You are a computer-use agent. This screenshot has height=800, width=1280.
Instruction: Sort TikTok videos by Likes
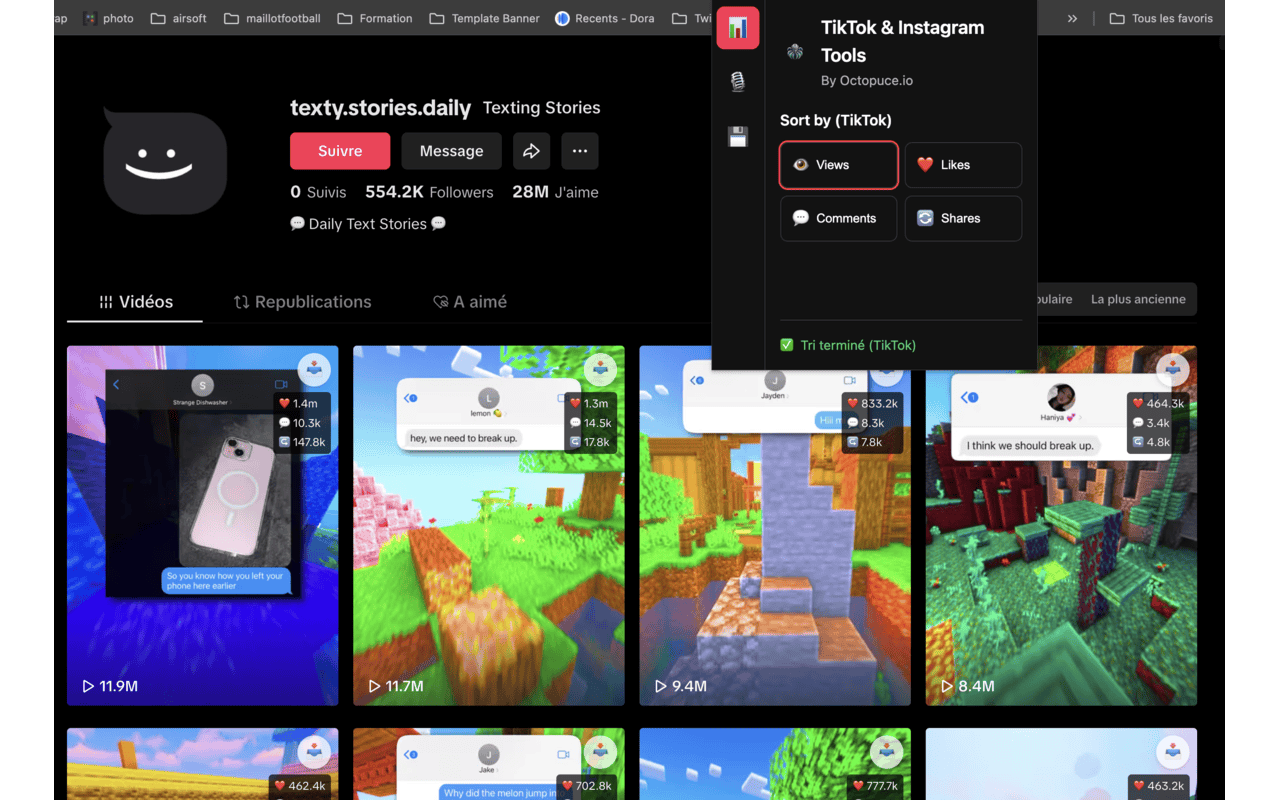pyautogui.click(x=963, y=165)
